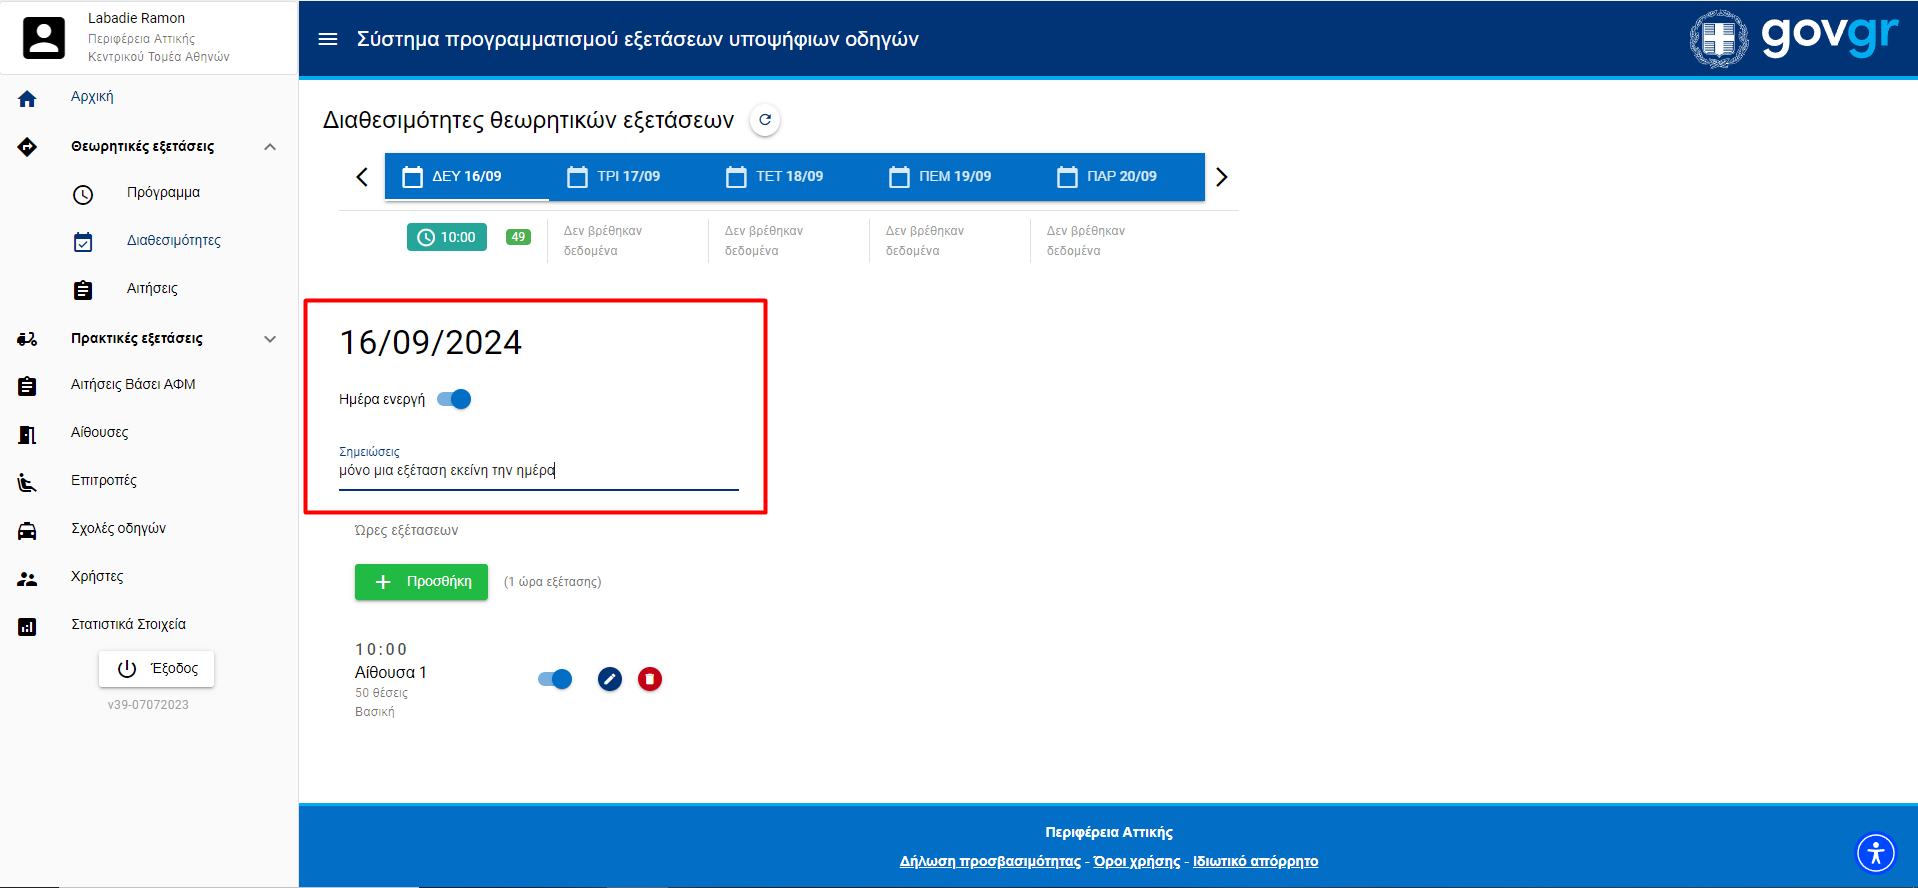Screen dimensions: 1918x888
Task: Open Στατιστικά Στοιχεία in the sidebar
Action: click(128, 625)
